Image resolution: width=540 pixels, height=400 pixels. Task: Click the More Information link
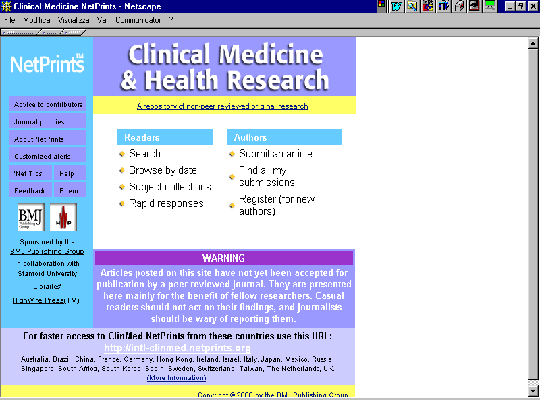[176, 378]
